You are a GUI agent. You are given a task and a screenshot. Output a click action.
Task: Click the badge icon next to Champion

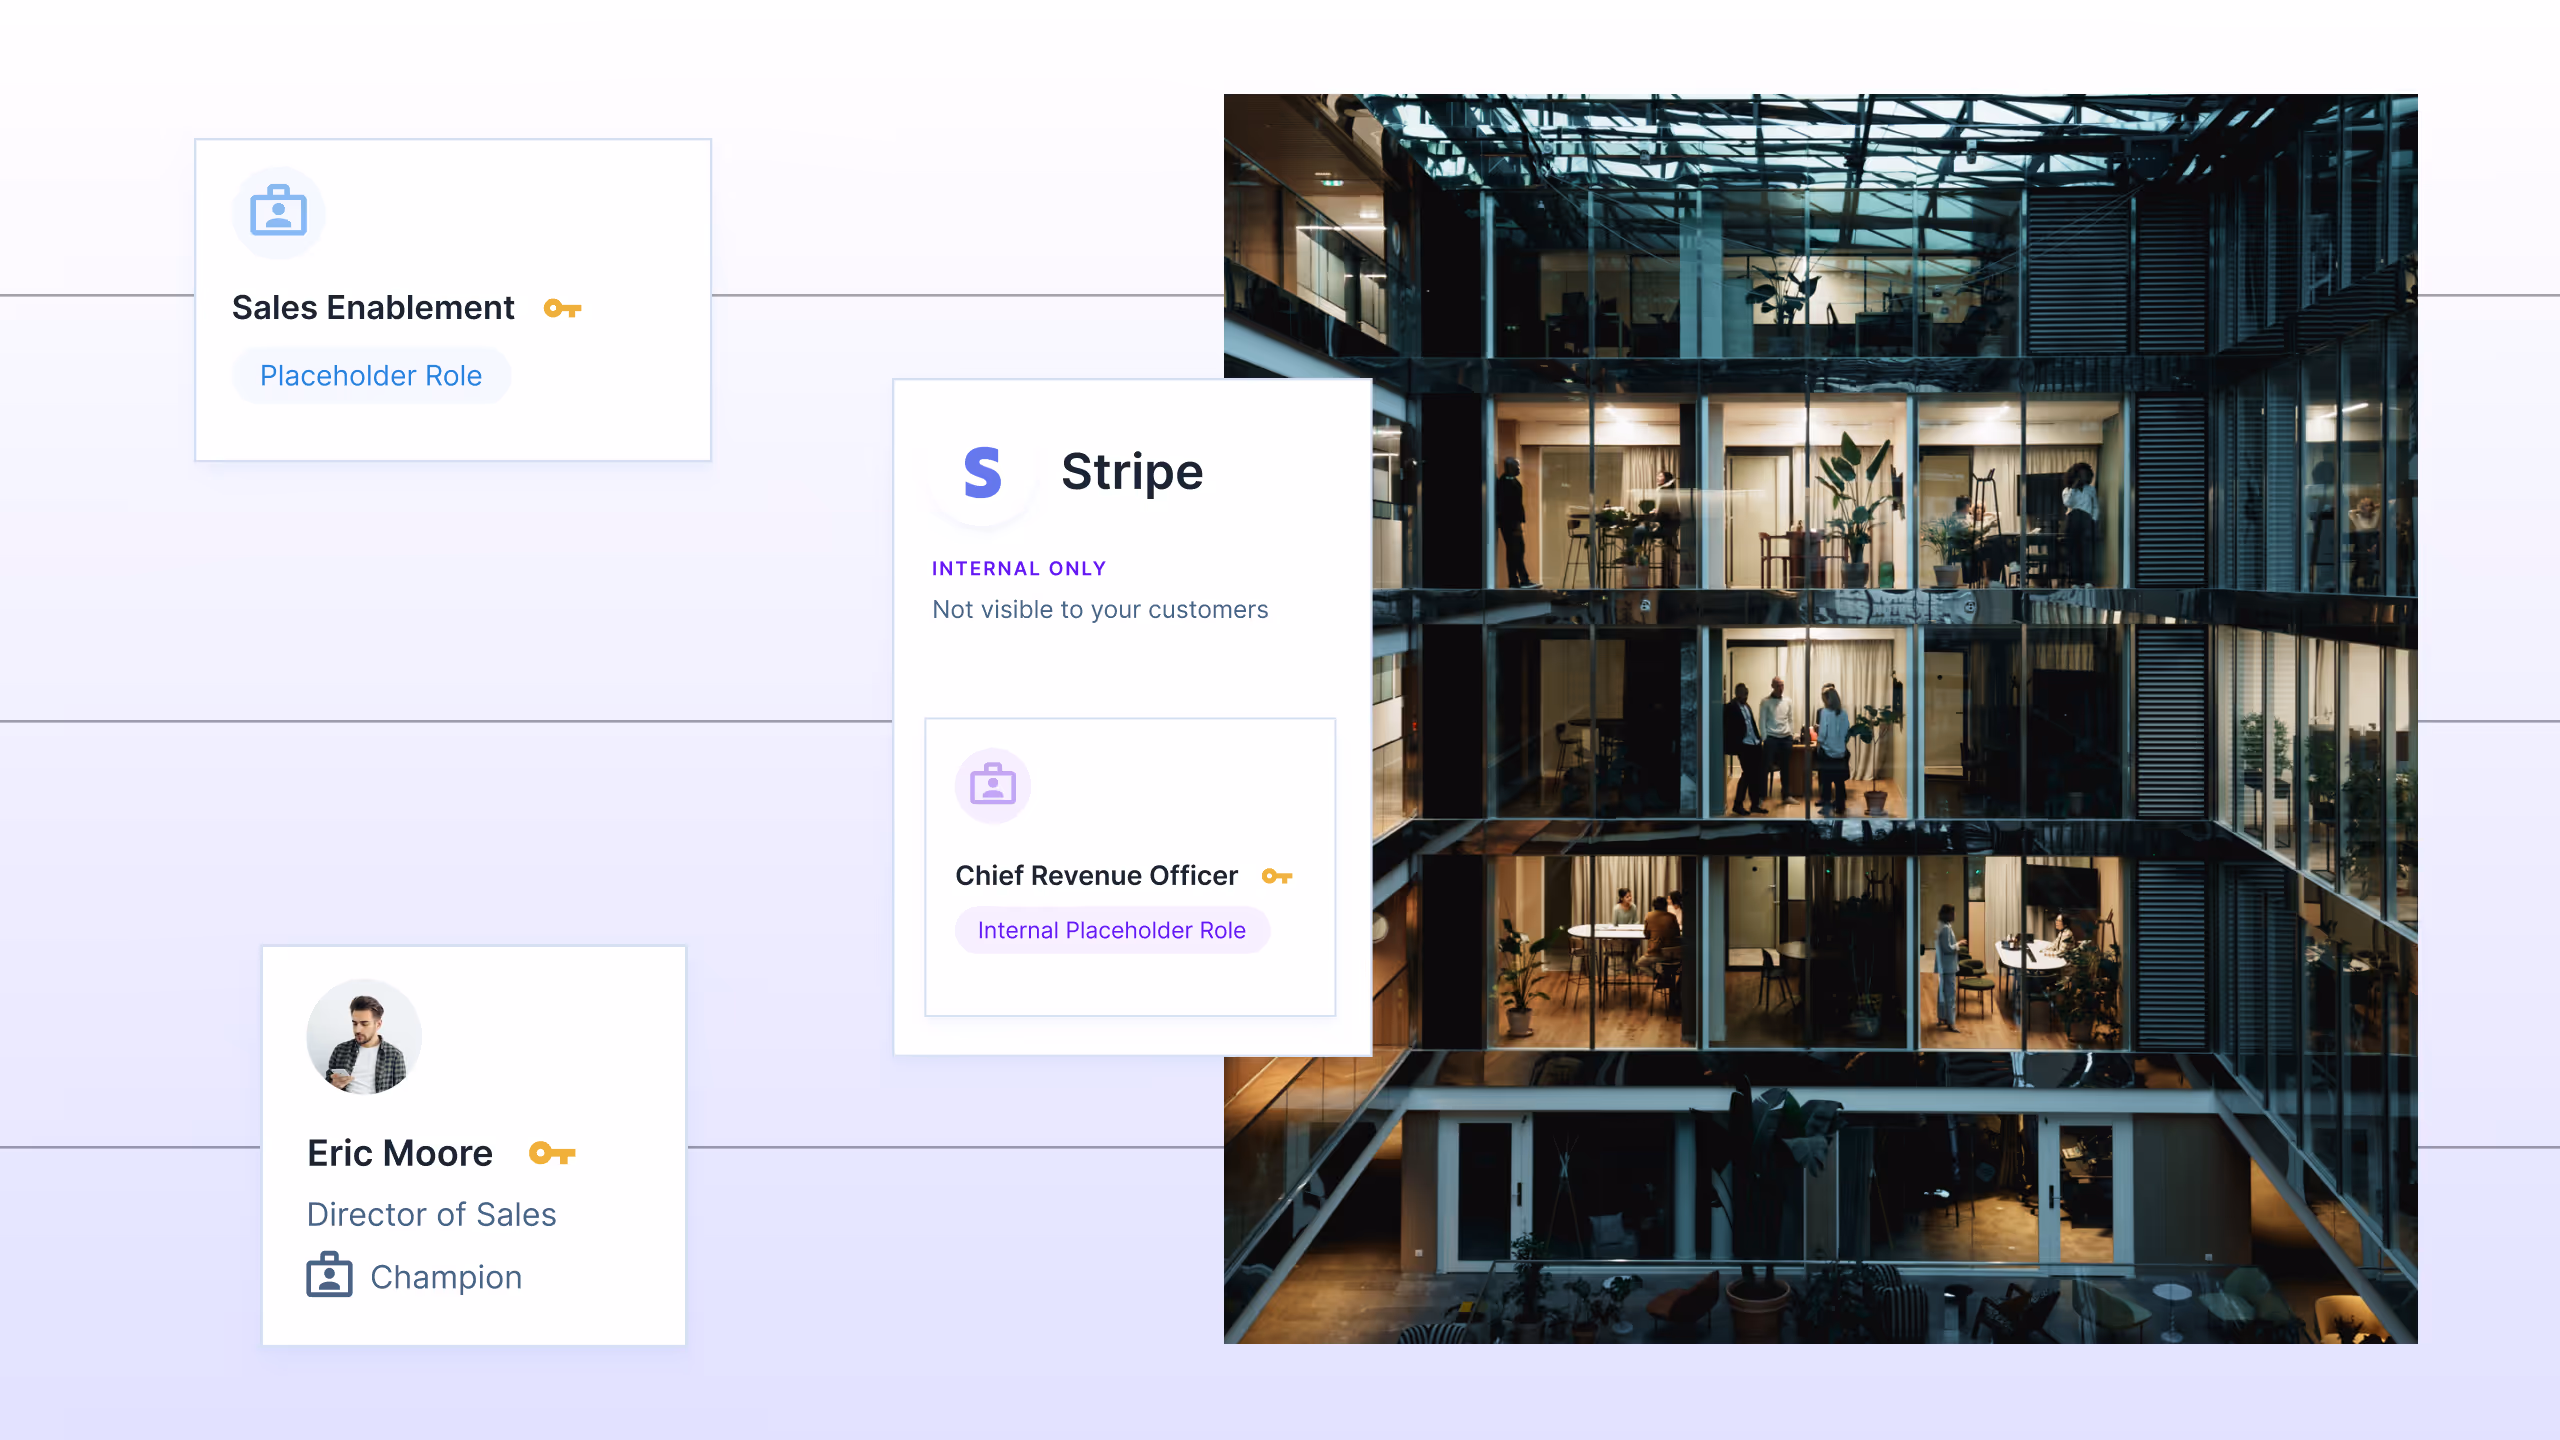[329, 1276]
